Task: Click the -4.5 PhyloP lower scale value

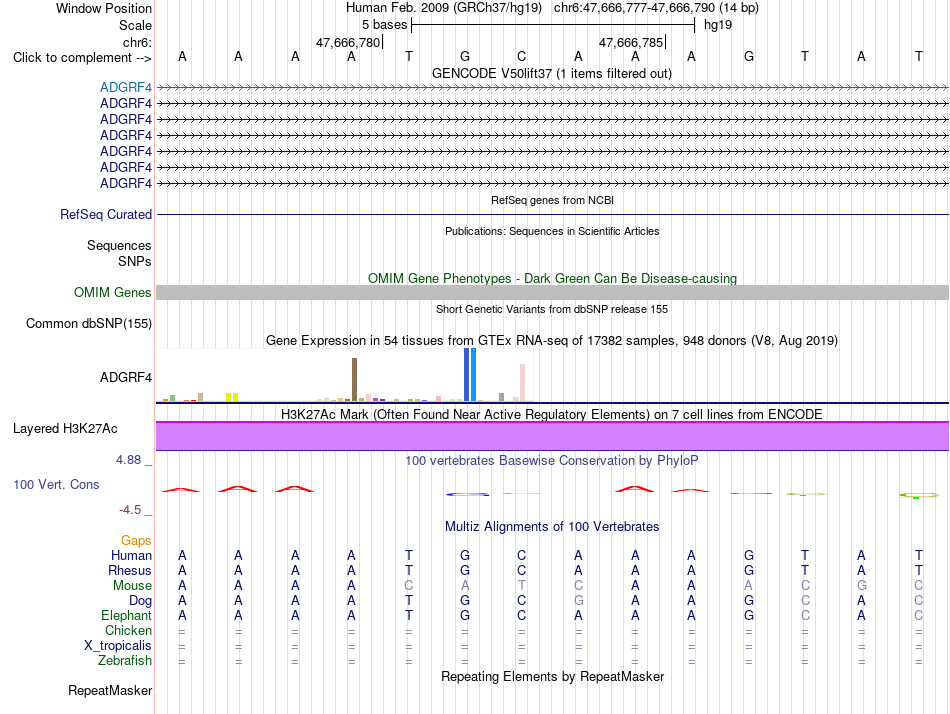Action: pyautogui.click(x=130, y=510)
